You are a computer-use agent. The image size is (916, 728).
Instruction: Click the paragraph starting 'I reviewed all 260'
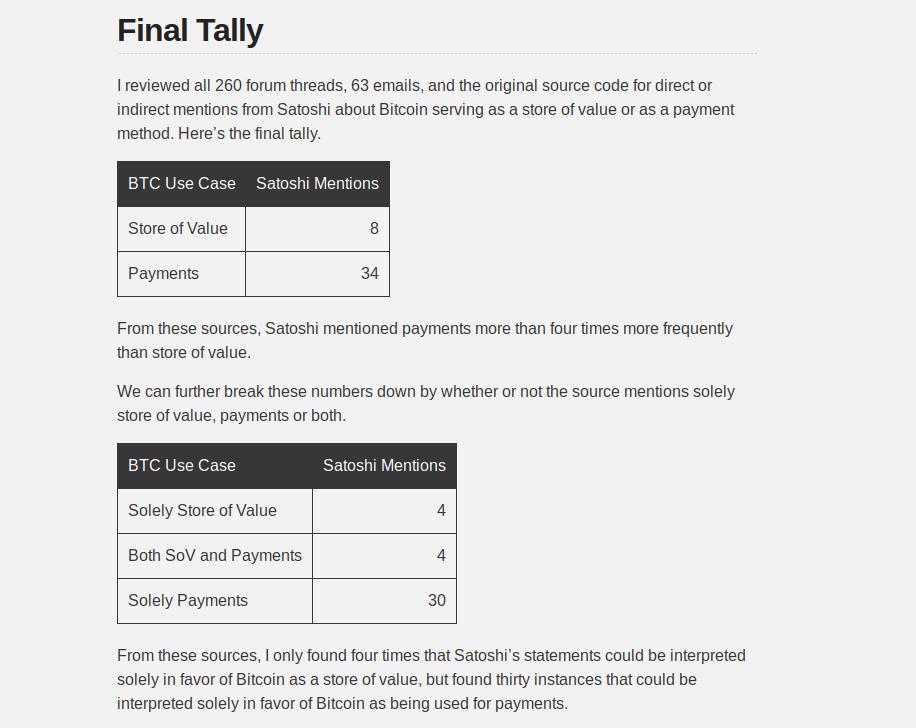coord(425,109)
